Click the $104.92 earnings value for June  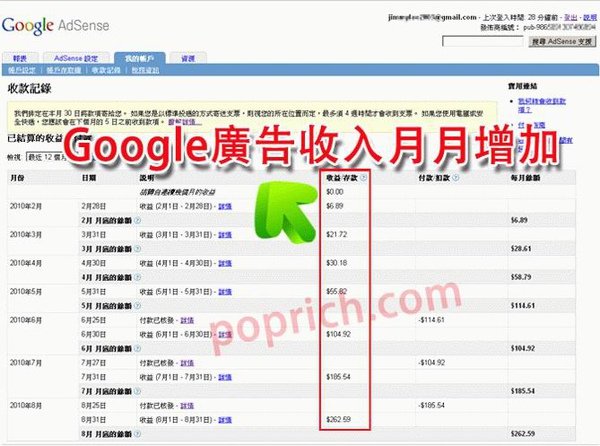click(338, 334)
